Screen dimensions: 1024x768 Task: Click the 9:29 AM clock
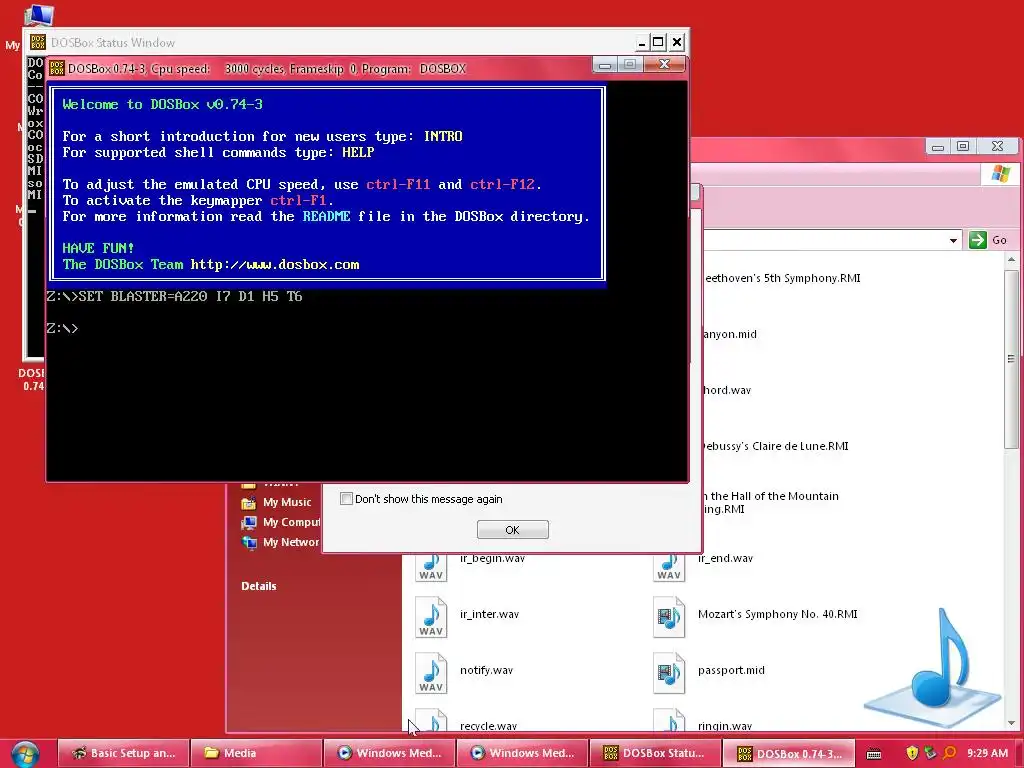tap(987, 753)
